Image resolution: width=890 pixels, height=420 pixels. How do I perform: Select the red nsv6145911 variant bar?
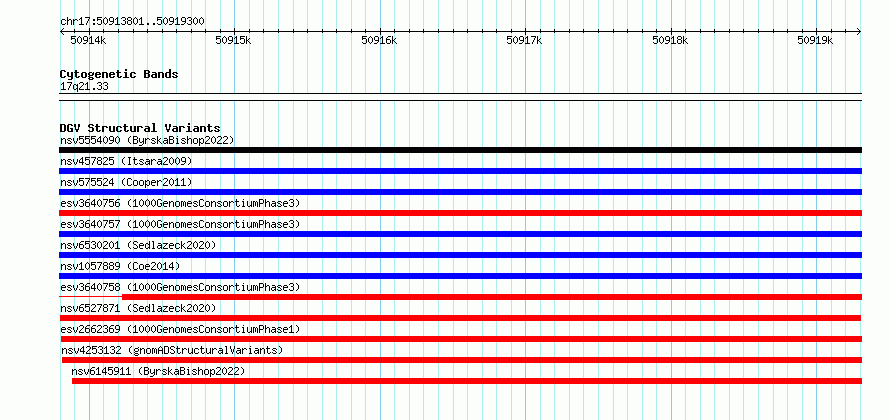pos(467,381)
